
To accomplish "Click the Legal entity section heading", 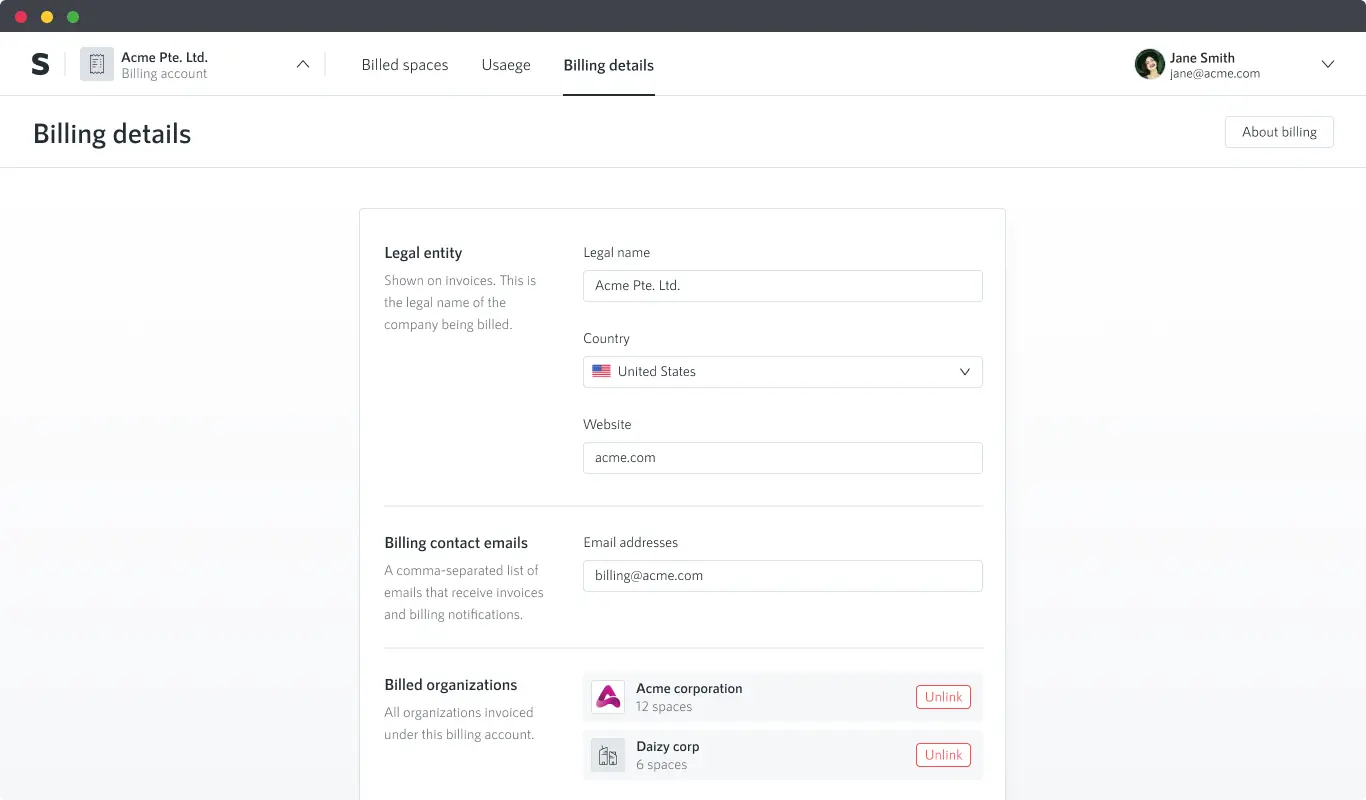I will 423,253.
